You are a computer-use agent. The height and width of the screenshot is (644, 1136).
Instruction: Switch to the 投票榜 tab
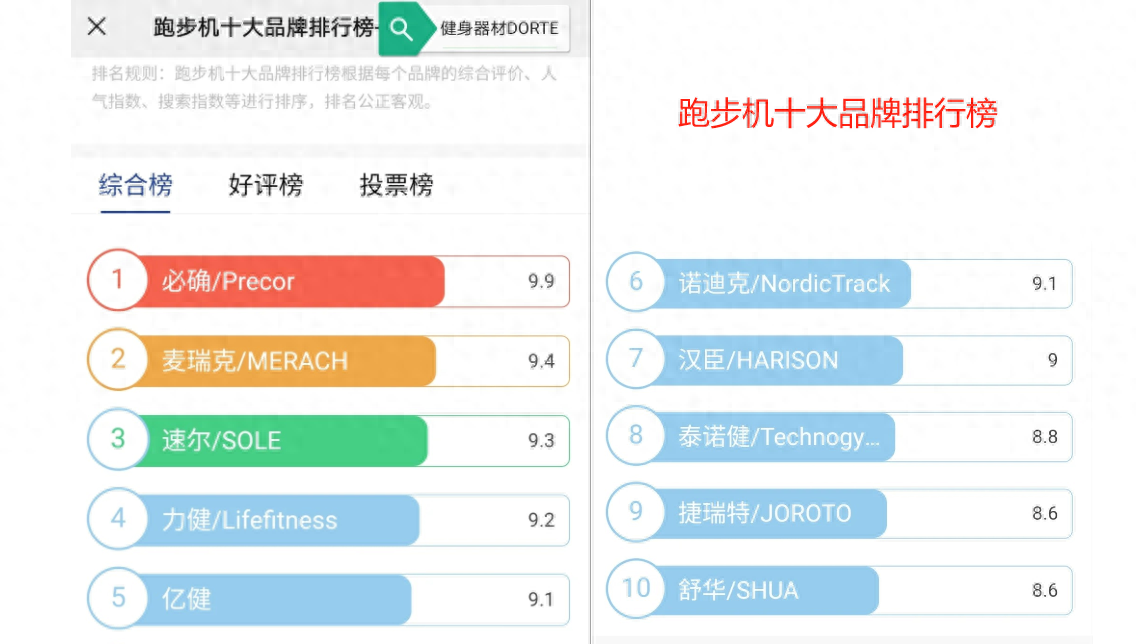coord(394,186)
